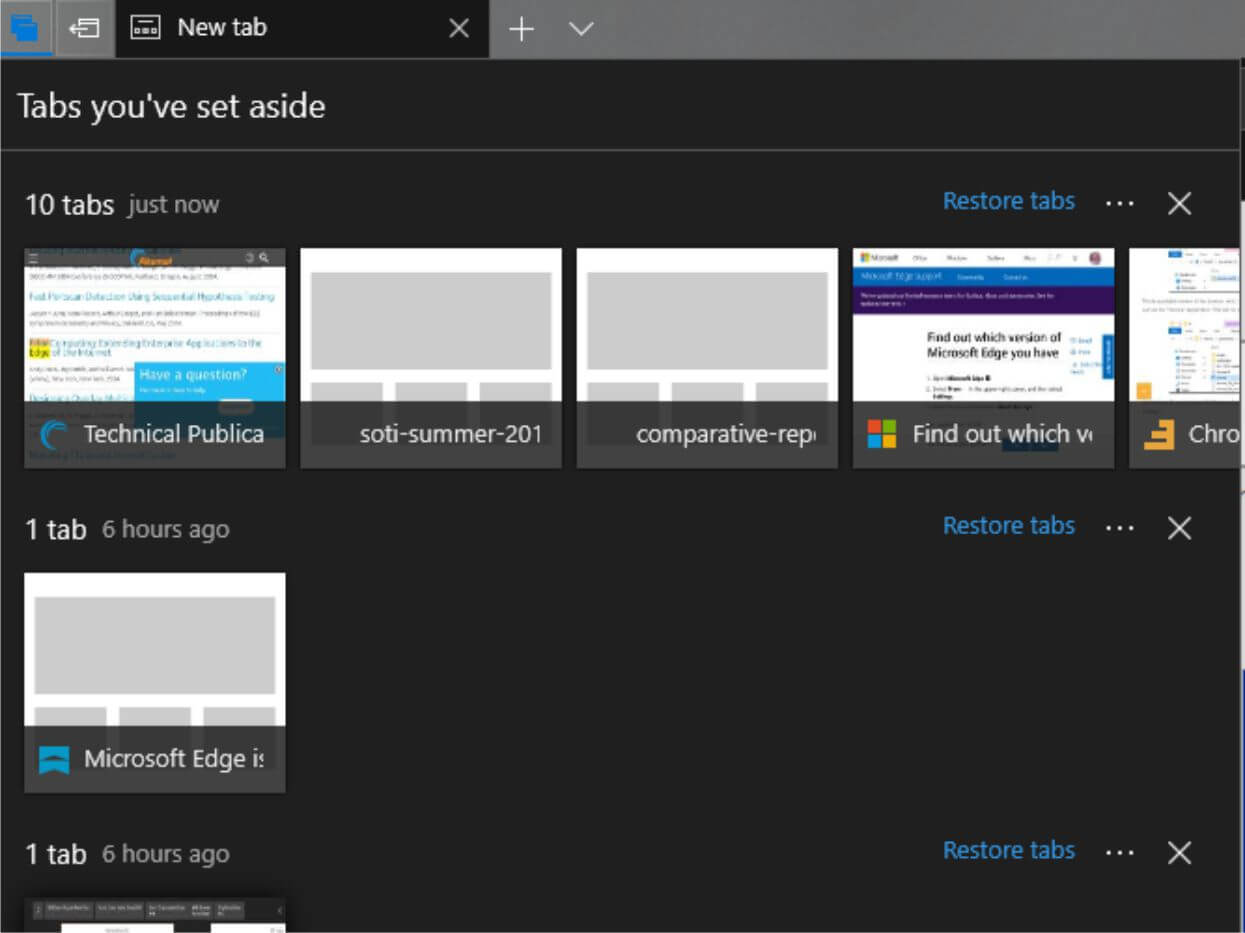
Task: Open a new tab with plus button
Action: pyautogui.click(x=521, y=29)
